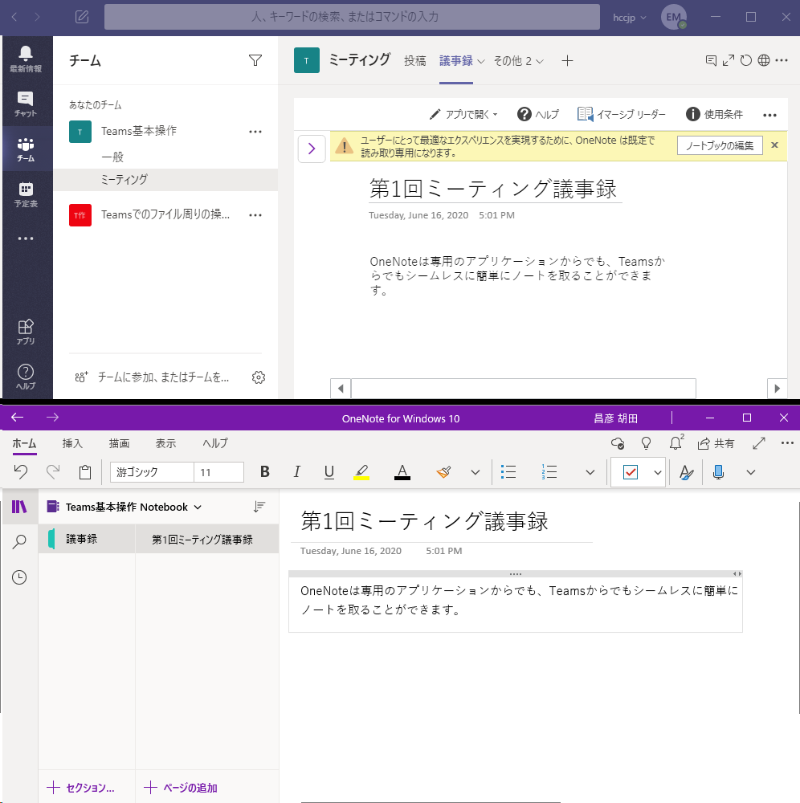Open the font name dropdown 游ゴシック

[x=150, y=472]
